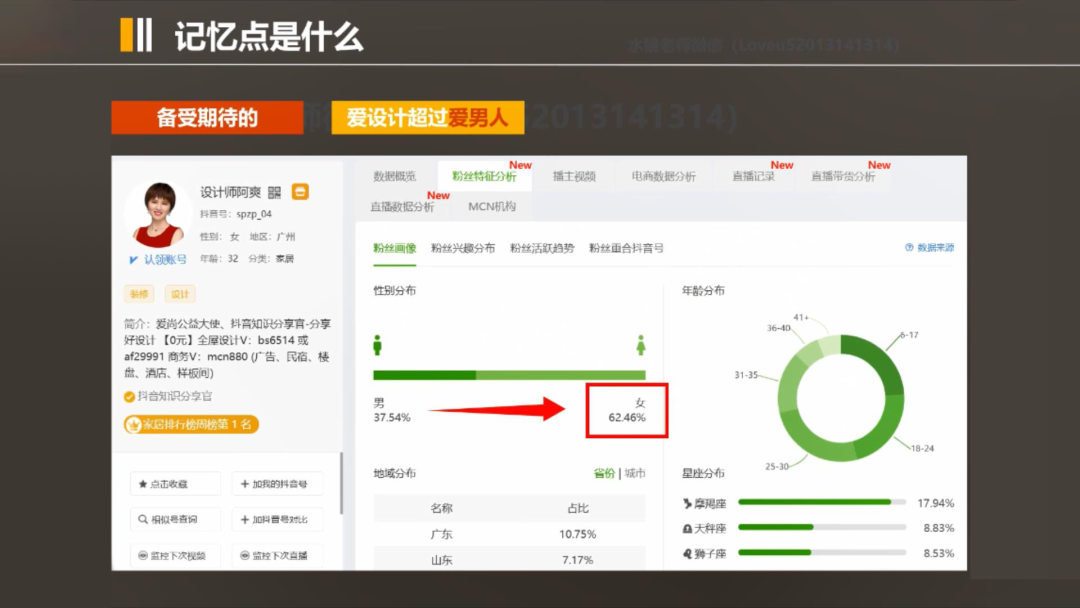Screen dimensions: 1080x608
Task: Select the 粉丝兴趣分布 sub-tab
Action: pos(463,248)
